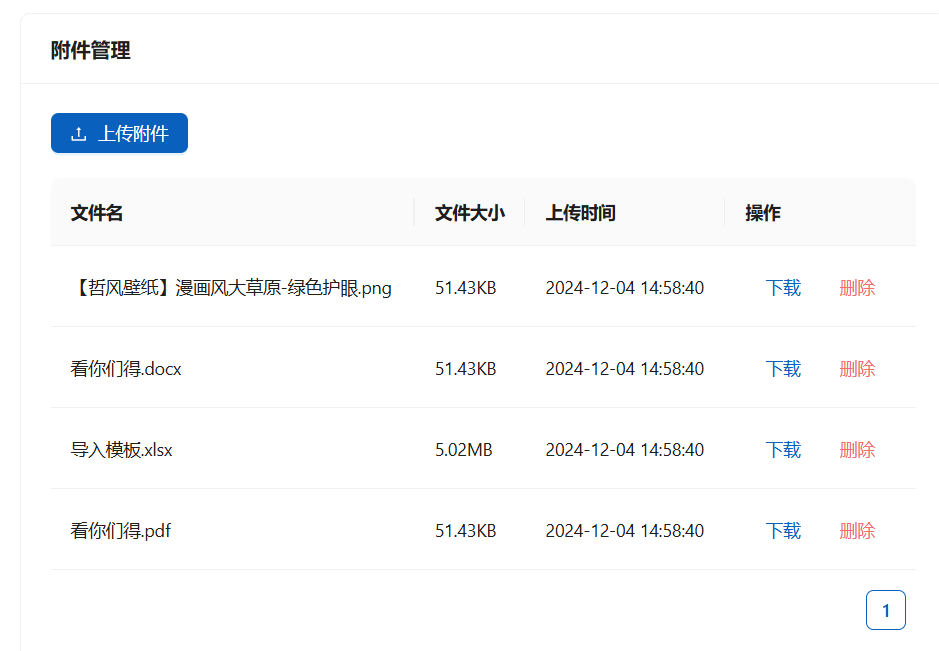939x651 pixels.
Task: Delete 看你们得.pdf attachment
Action: click(x=857, y=531)
